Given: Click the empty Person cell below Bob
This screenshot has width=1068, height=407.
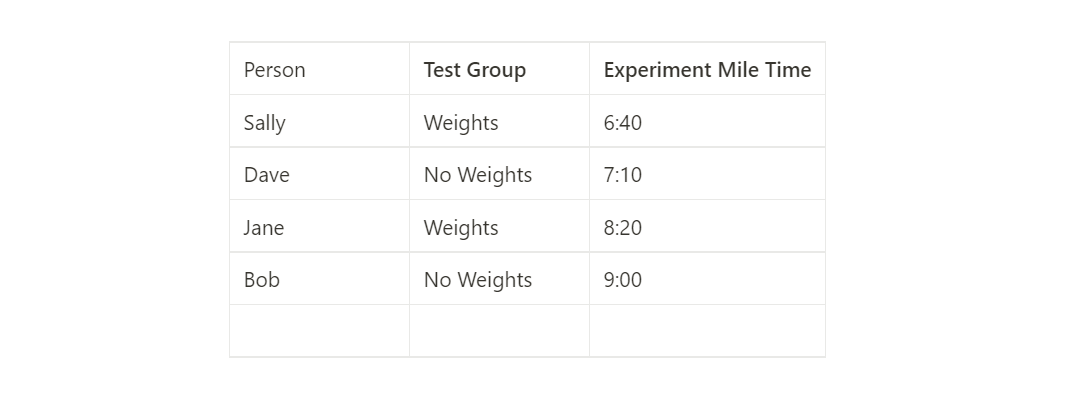Looking at the screenshot, I should 319,331.
